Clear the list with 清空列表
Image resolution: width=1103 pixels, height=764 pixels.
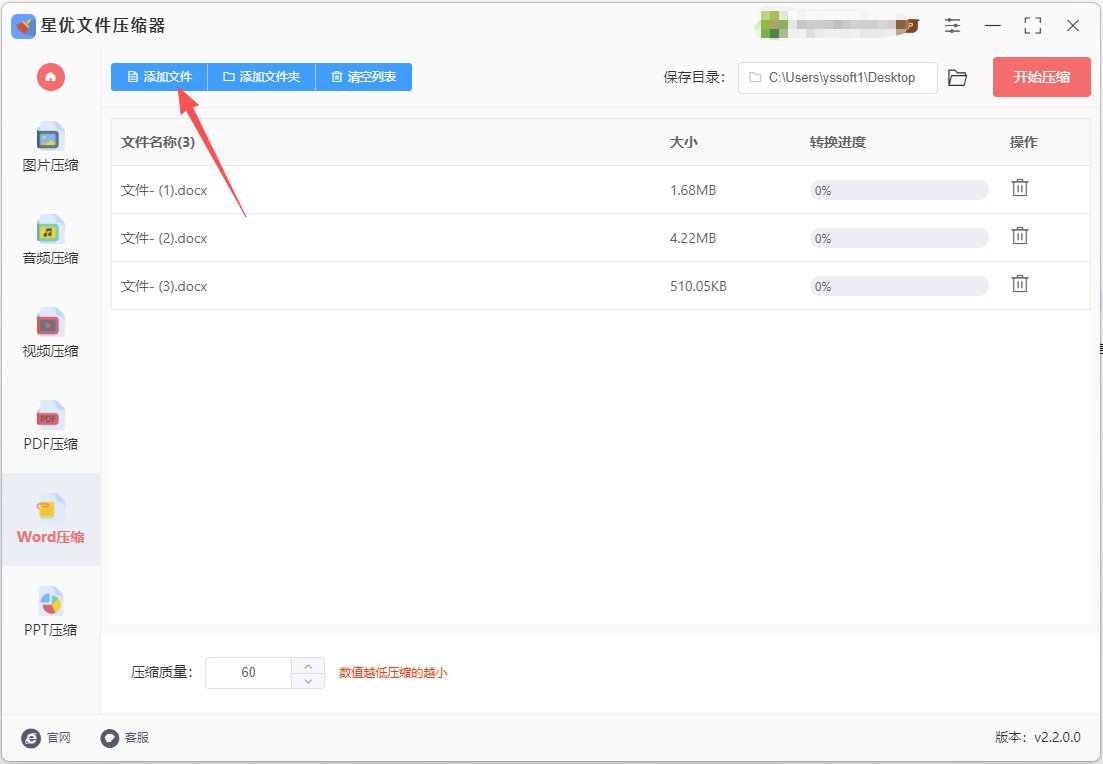pos(364,77)
